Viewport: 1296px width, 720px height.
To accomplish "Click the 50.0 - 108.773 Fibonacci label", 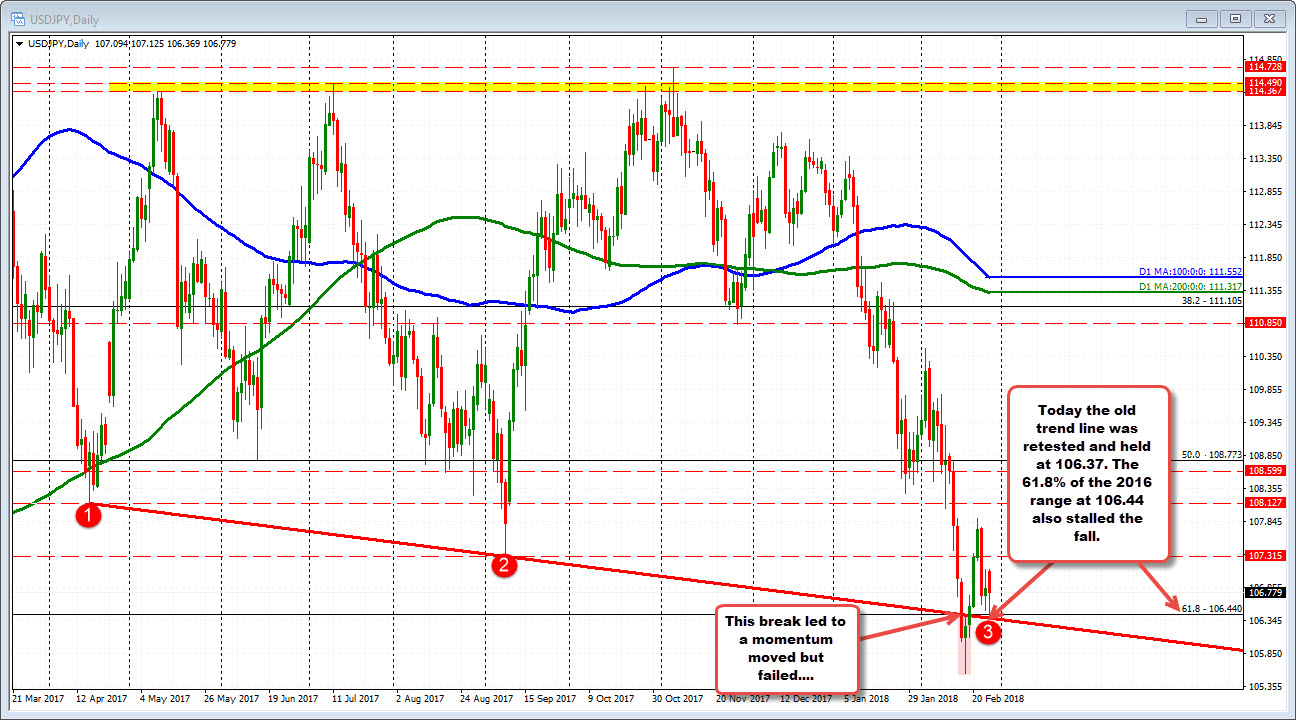I will coord(1212,454).
